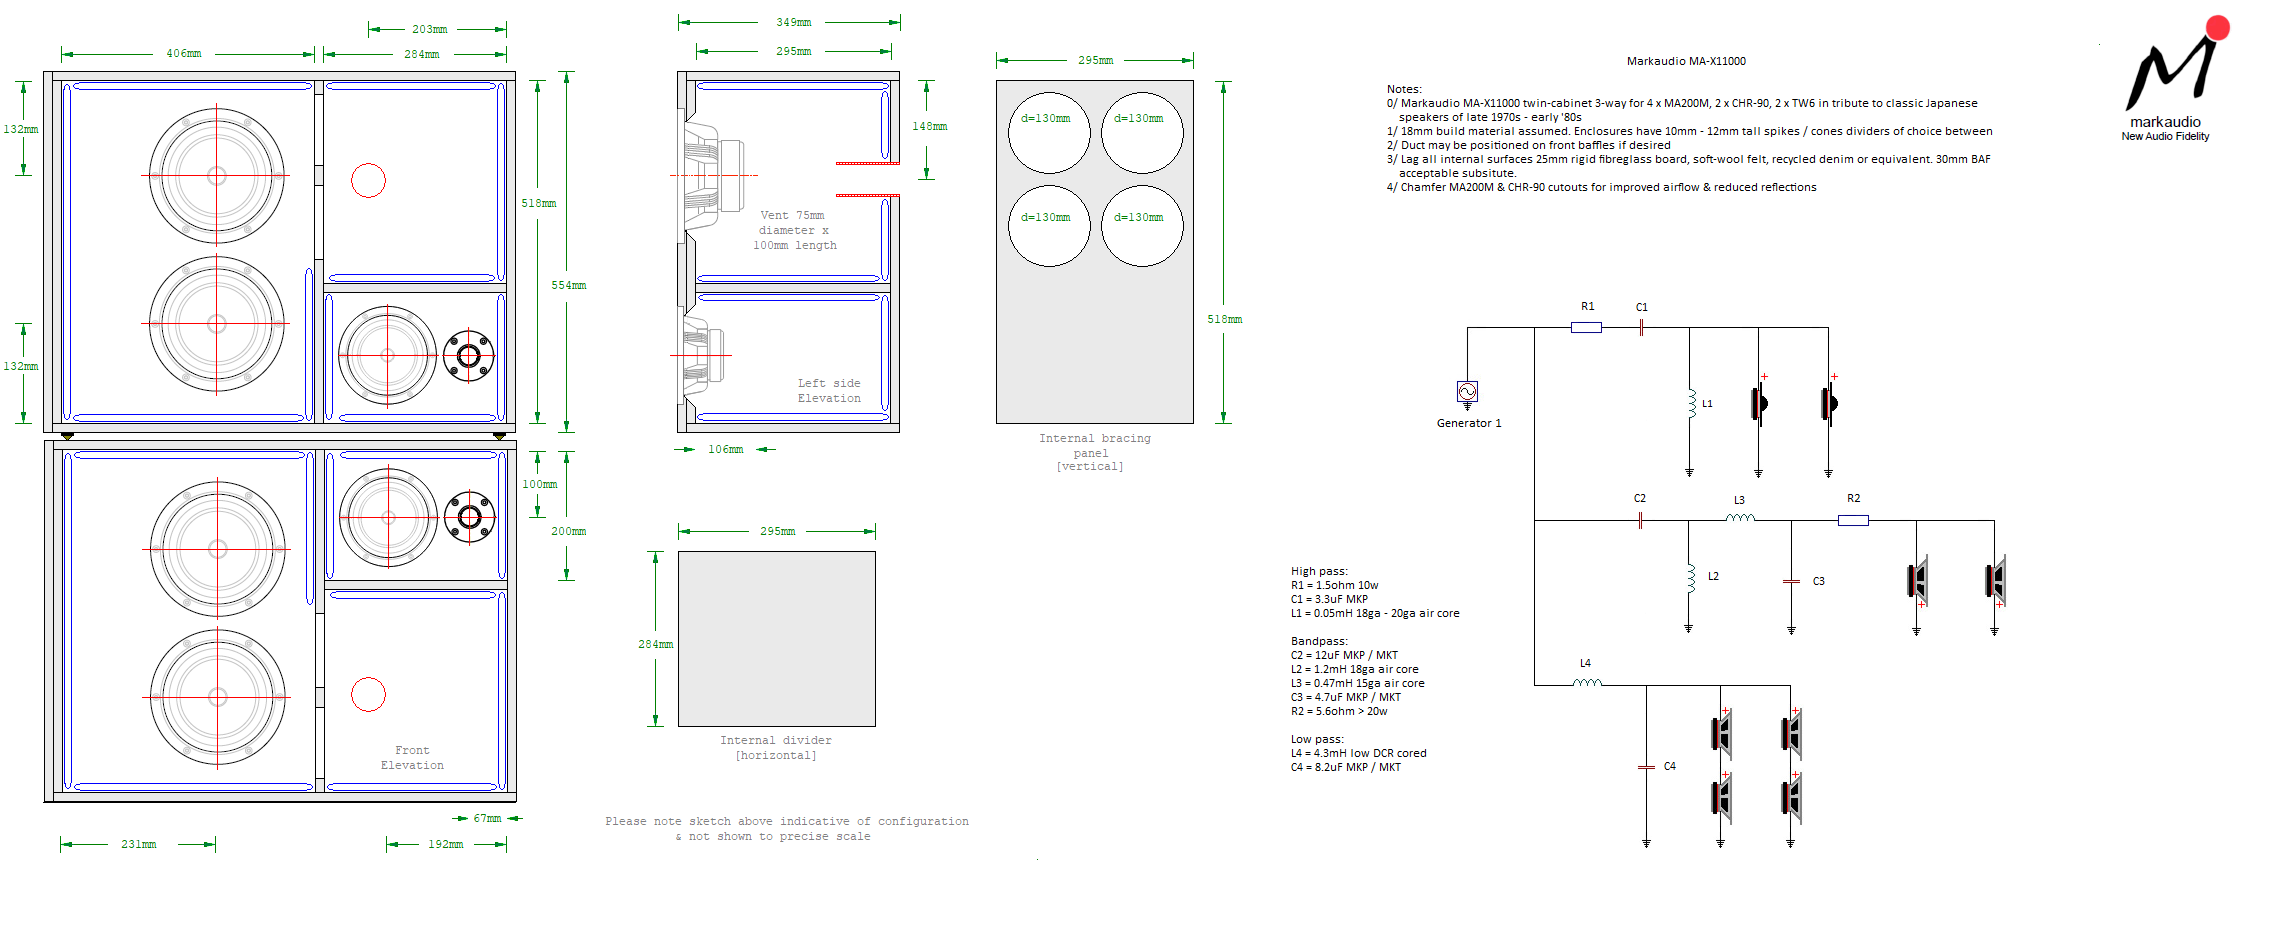Click the '192mm' dimension label

tap(446, 844)
